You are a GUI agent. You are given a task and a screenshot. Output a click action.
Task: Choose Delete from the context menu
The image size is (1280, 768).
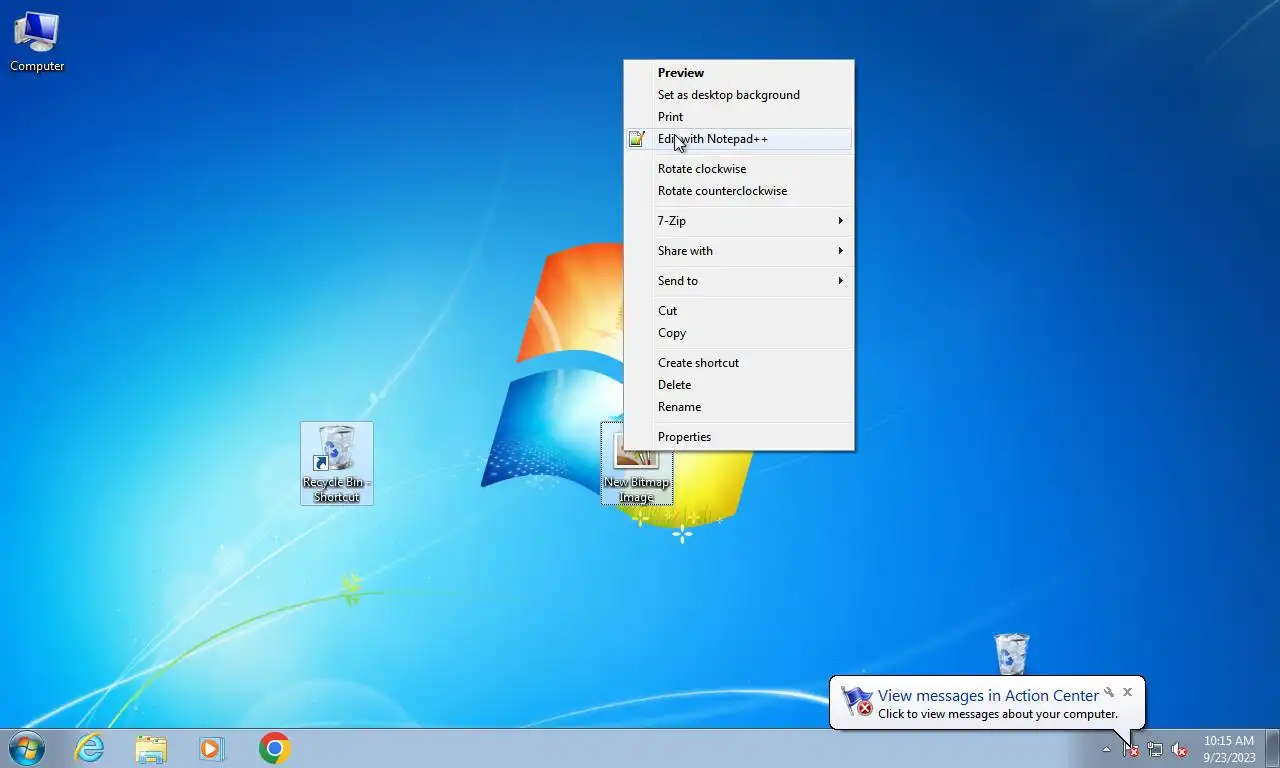coord(739,385)
